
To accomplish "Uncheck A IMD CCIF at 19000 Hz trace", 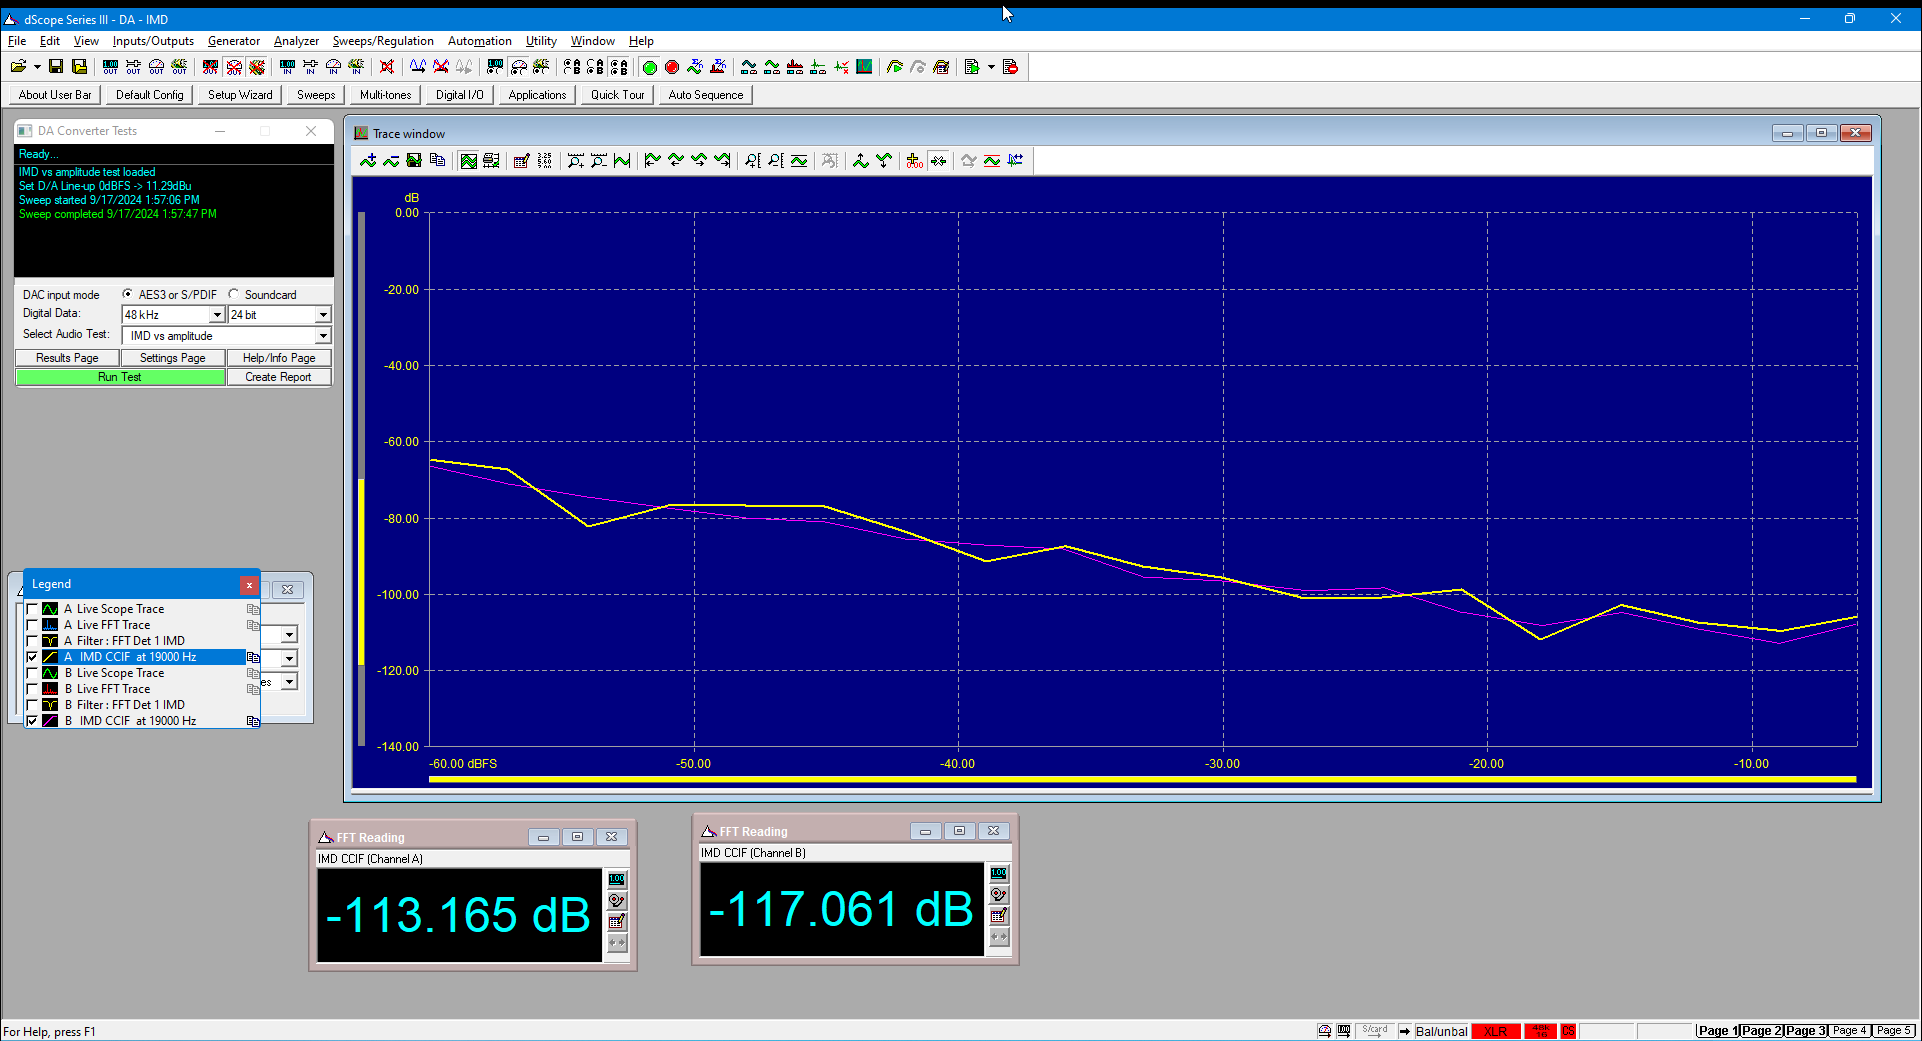I will pos(32,657).
